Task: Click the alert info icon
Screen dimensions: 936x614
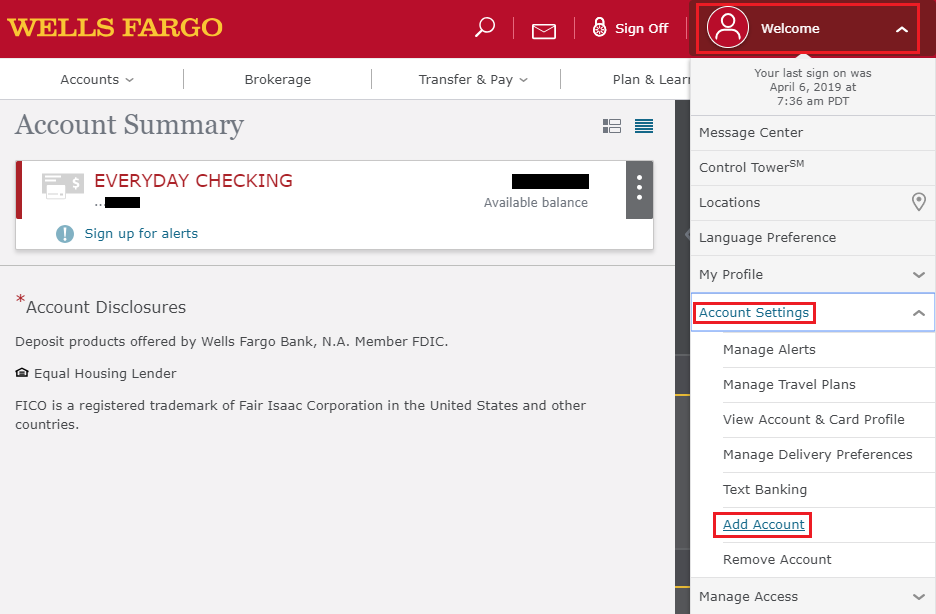Action: (x=64, y=234)
